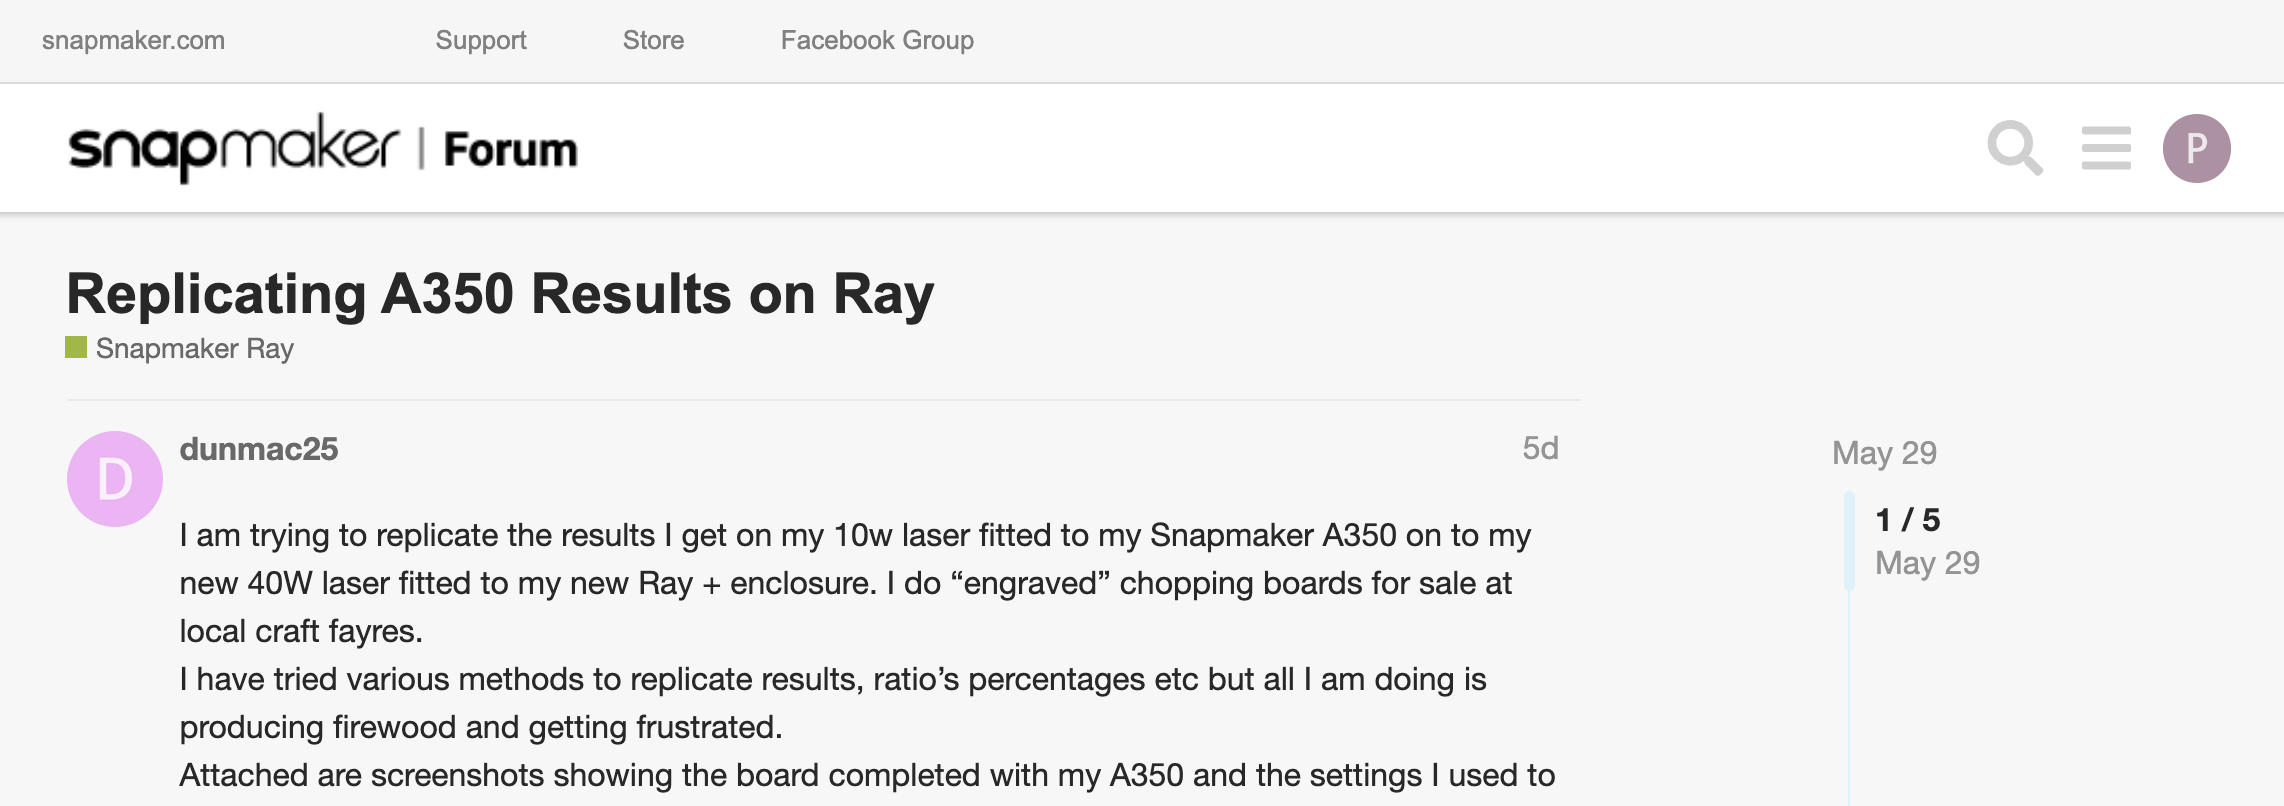2284x806 pixels.
Task: Click the Forum home text
Action: (510, 150)
